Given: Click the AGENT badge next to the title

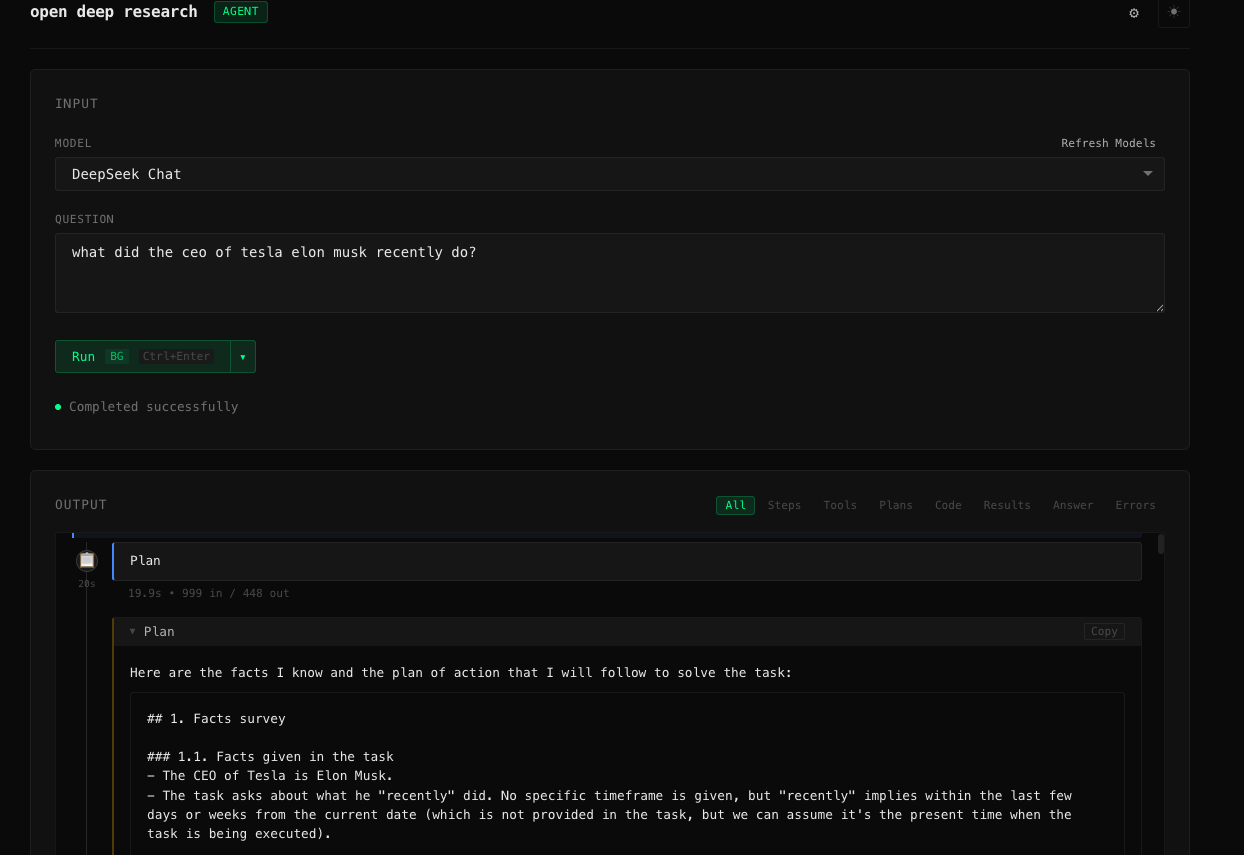Looking at the screenshot, I should coord(240,12).
